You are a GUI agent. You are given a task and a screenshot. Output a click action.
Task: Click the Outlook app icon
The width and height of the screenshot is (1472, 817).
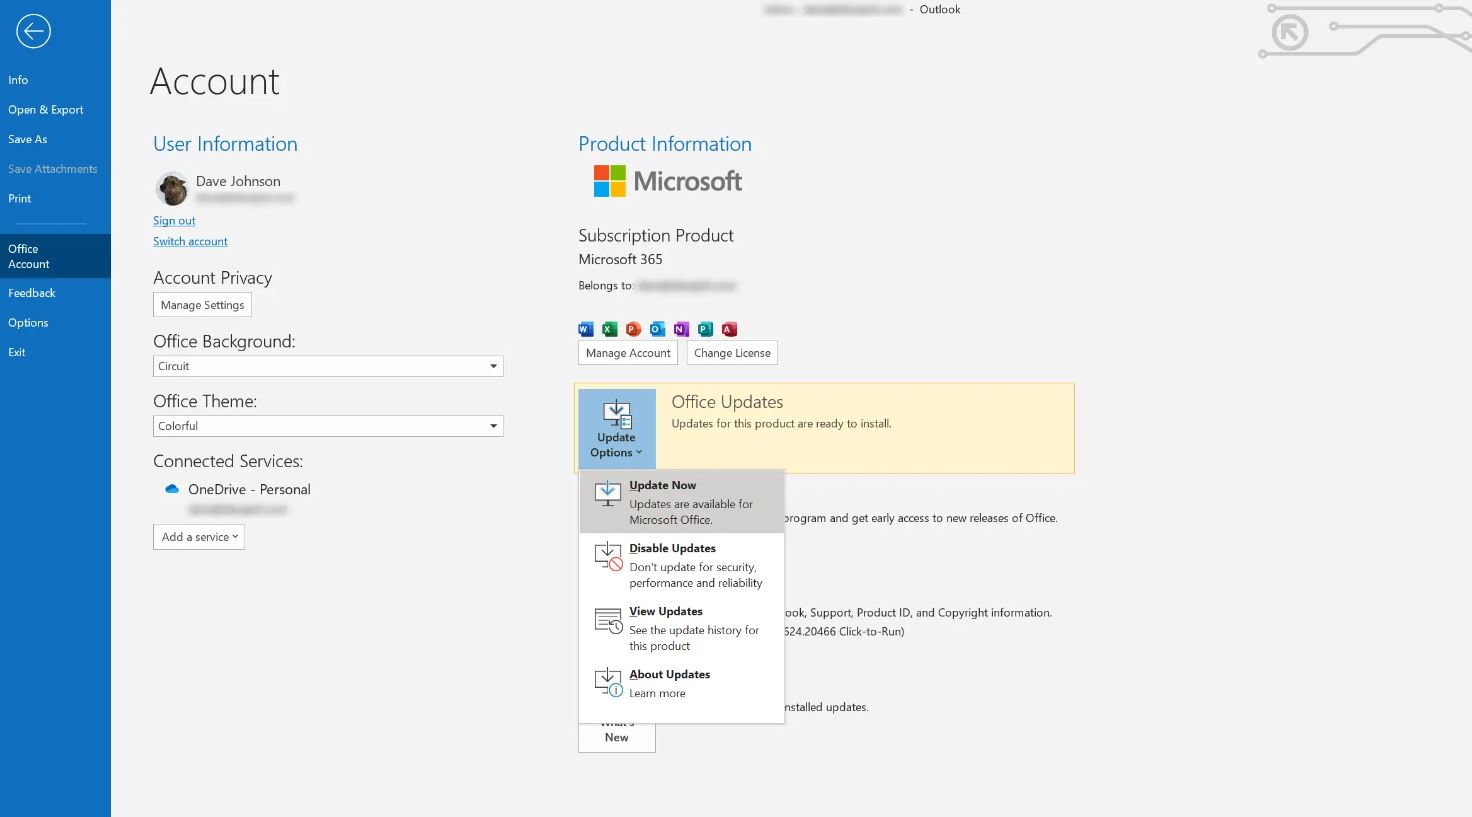(x=657, y=329)
